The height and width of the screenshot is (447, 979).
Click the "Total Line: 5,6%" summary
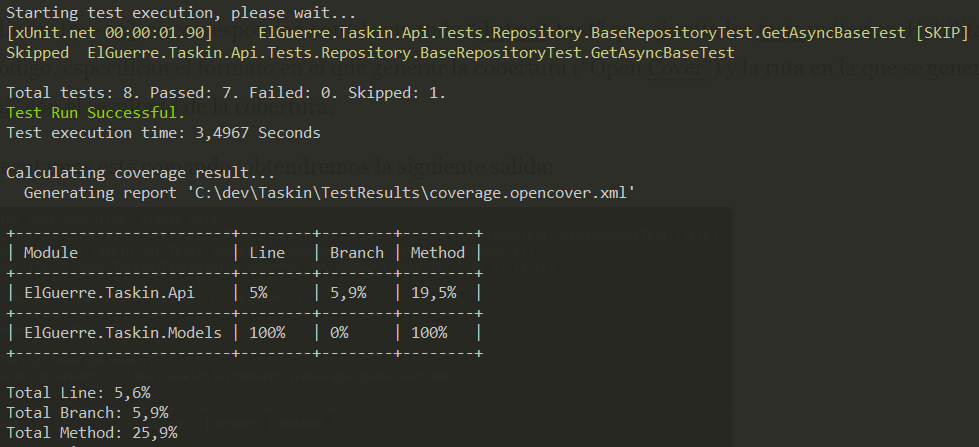[78, 393]
